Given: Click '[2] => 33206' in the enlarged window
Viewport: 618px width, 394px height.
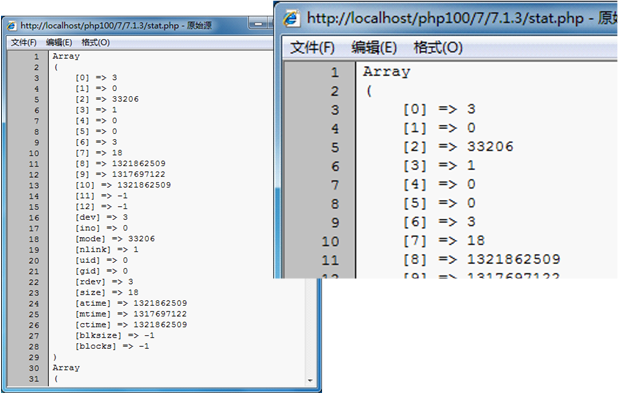Looking at the screenshot, I should [458, 147].
